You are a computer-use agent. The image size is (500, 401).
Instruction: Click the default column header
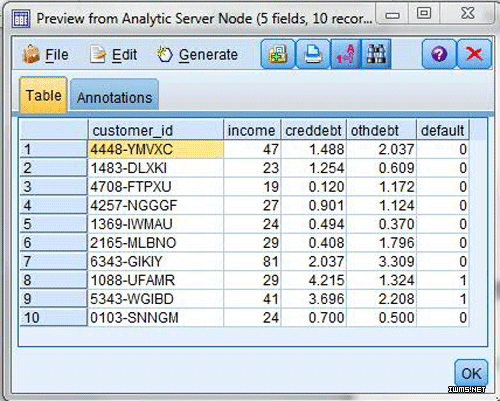tap(443, 130)
